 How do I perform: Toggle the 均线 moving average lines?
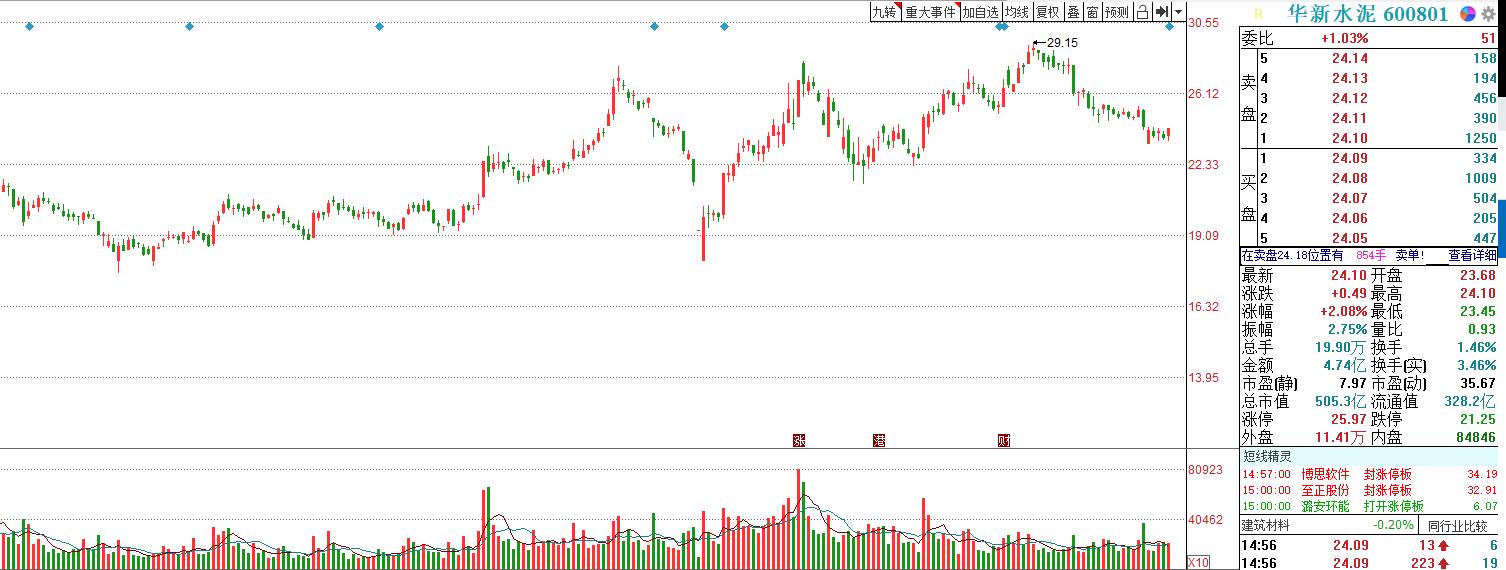[1017, 12]
